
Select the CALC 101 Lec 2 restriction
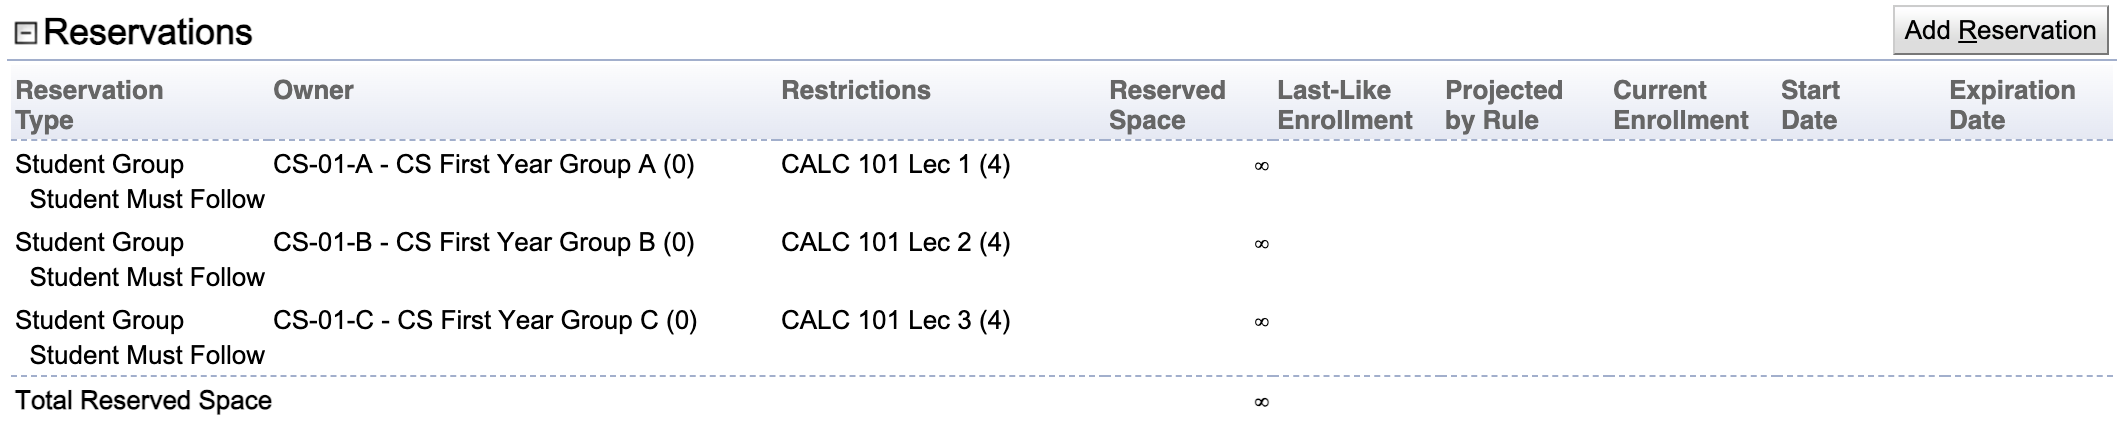click(895, 243)
